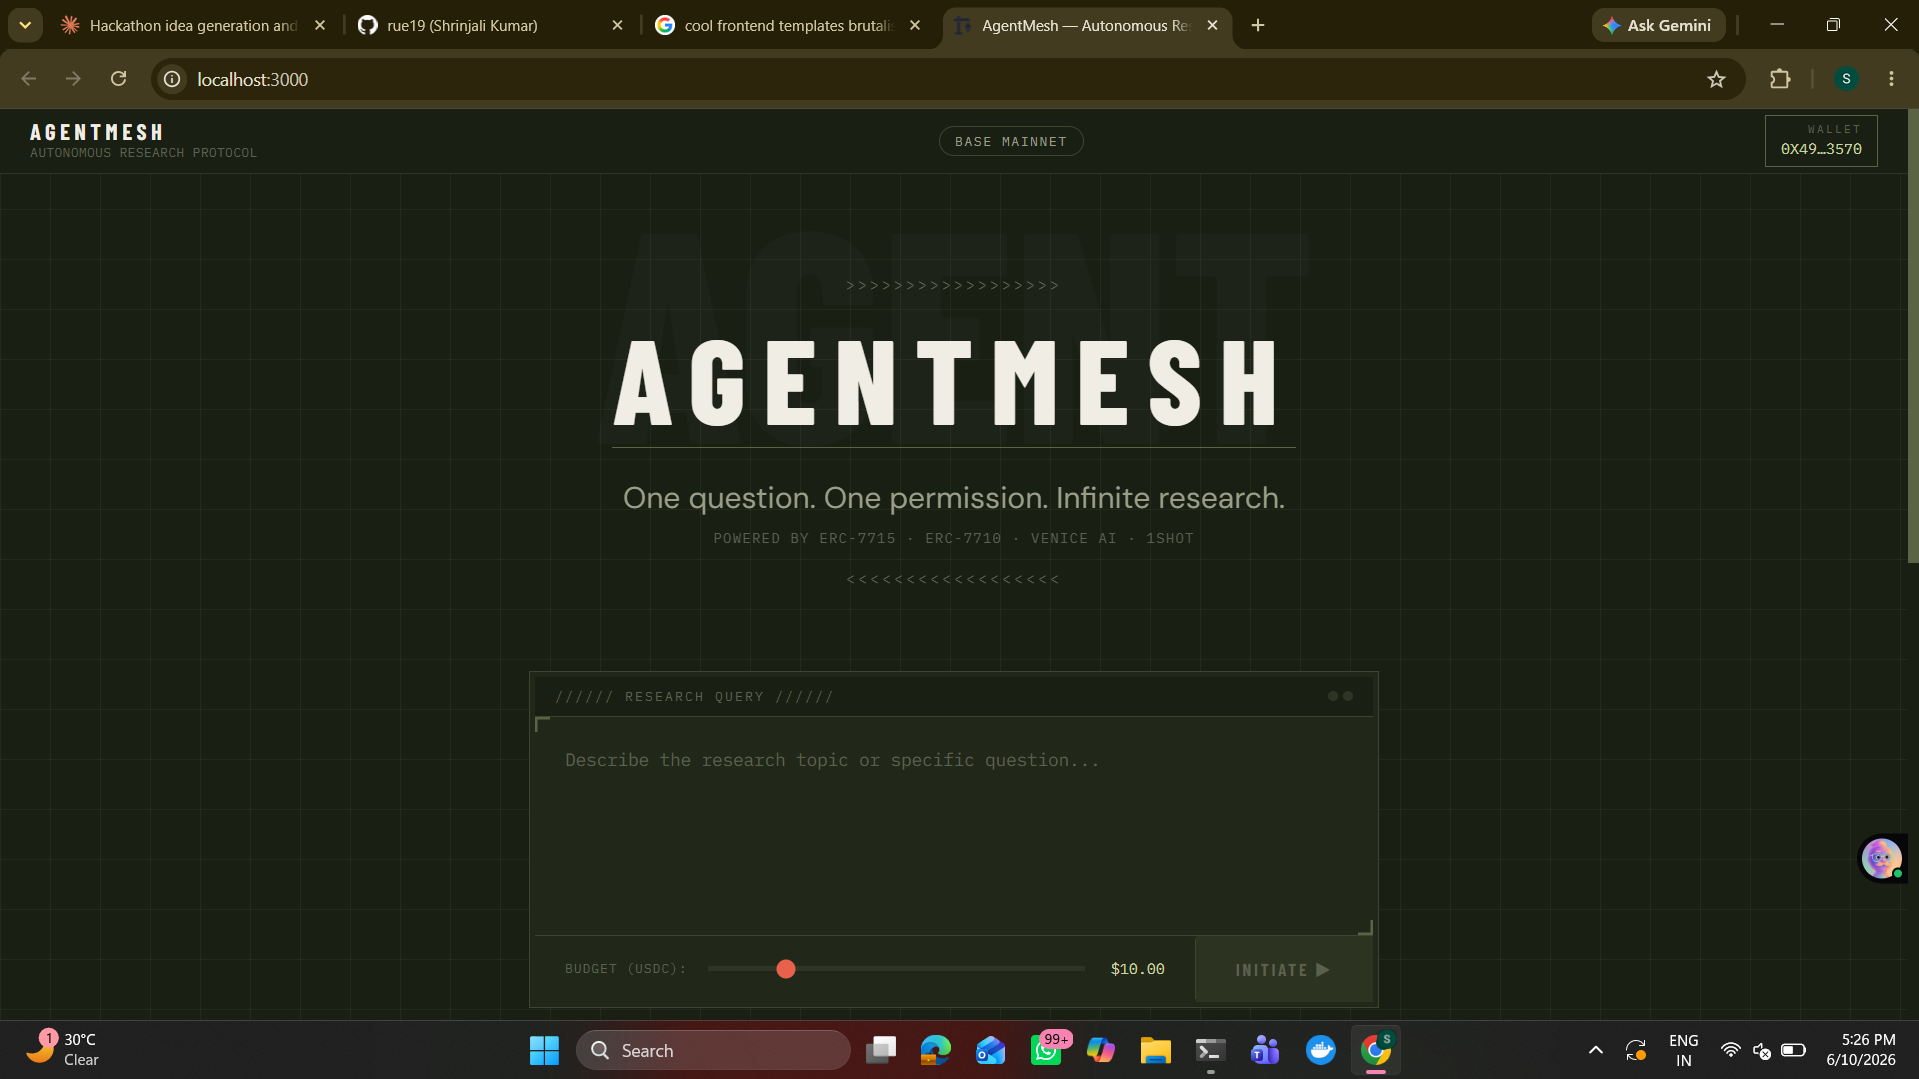Open the clock showing 5:26 PM
This screenshot has width=1919, height=1079.
point(1861,1050)
